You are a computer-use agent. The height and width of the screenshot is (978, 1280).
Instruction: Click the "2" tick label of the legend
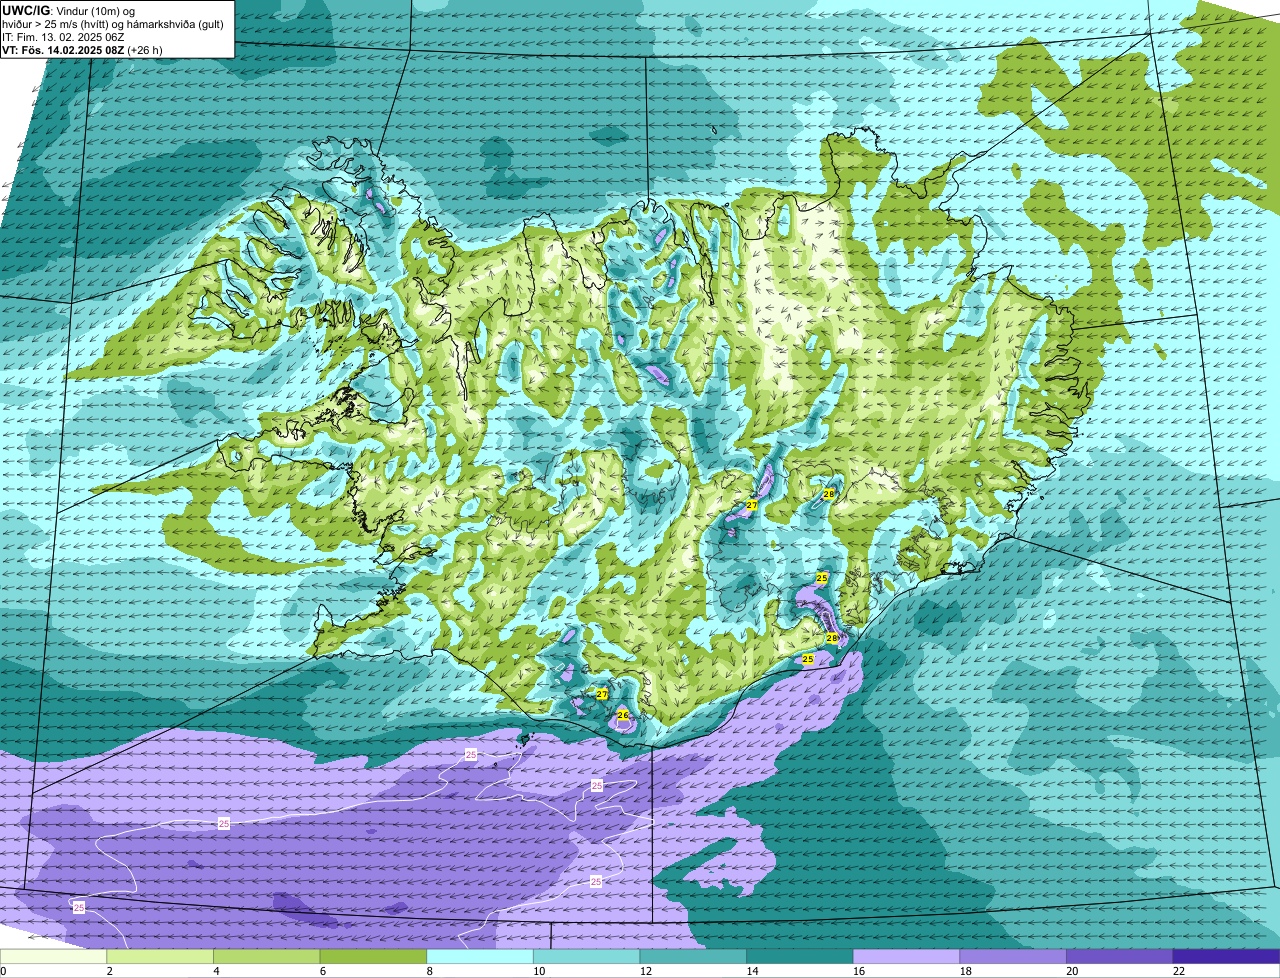[109, 971]
